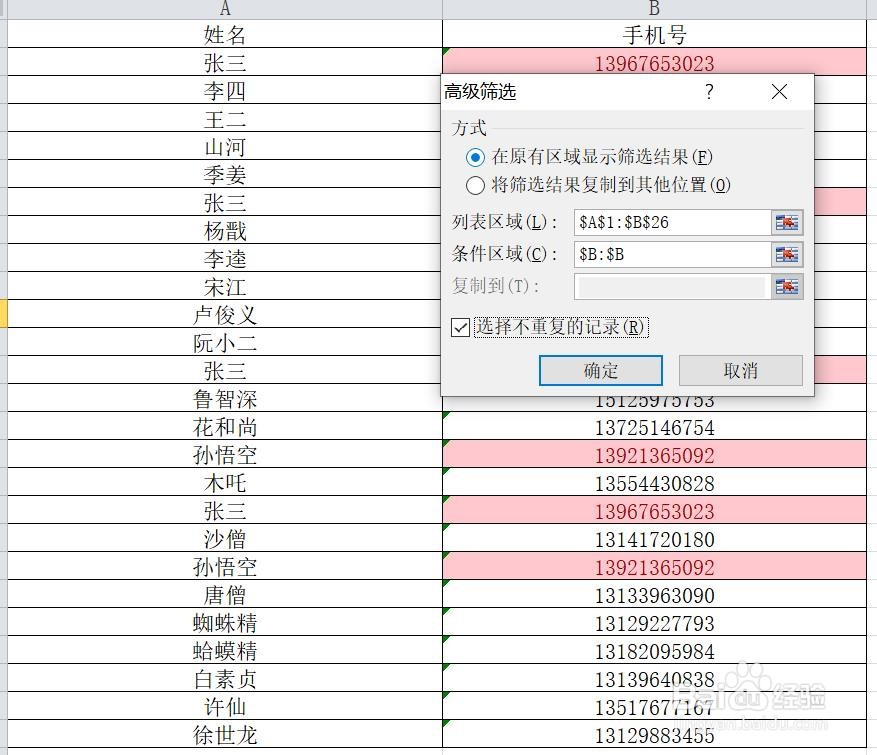Click the 确定 button

pyautogui.click(x=600, y=370)
